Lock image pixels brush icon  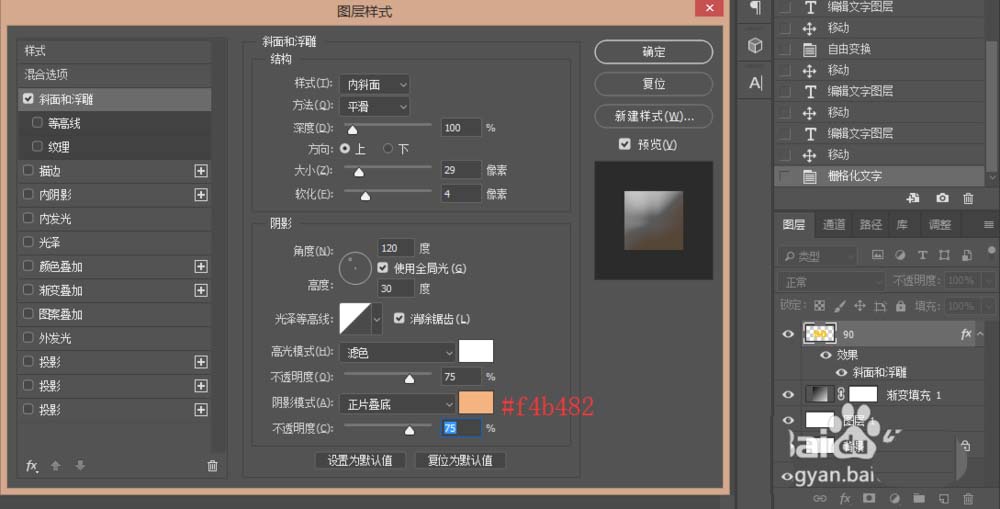(x=840, y=306)
